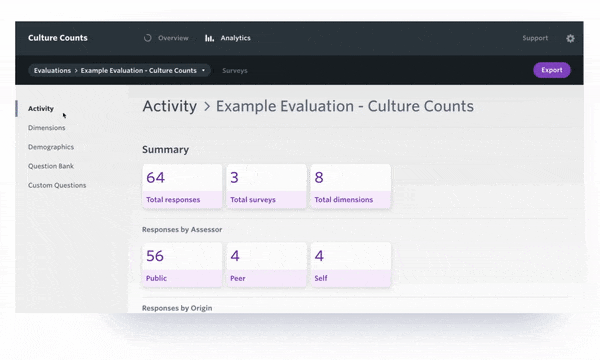Open Demographics in the sidebar
This screenshot has width=600, height=360.
51,147
